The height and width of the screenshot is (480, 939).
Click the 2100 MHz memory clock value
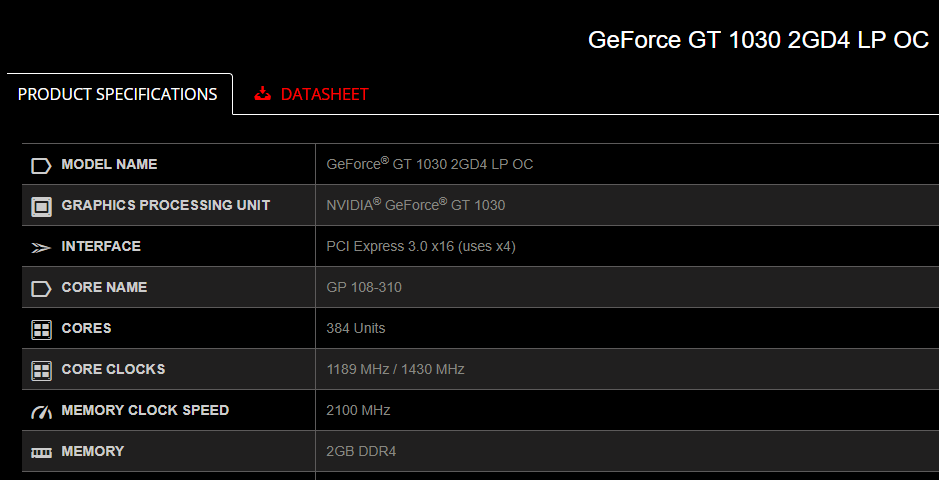coord(358,410)
